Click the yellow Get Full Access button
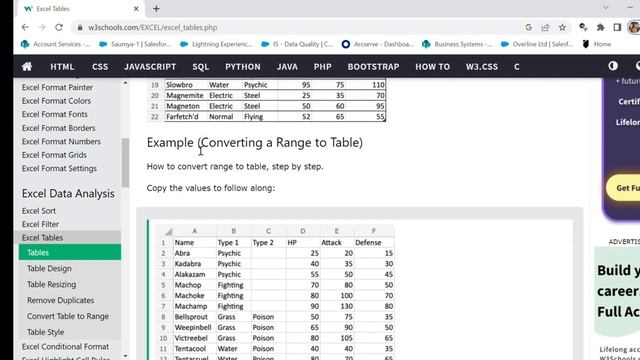This screenshot has height=360, width=640. (623, 188)
